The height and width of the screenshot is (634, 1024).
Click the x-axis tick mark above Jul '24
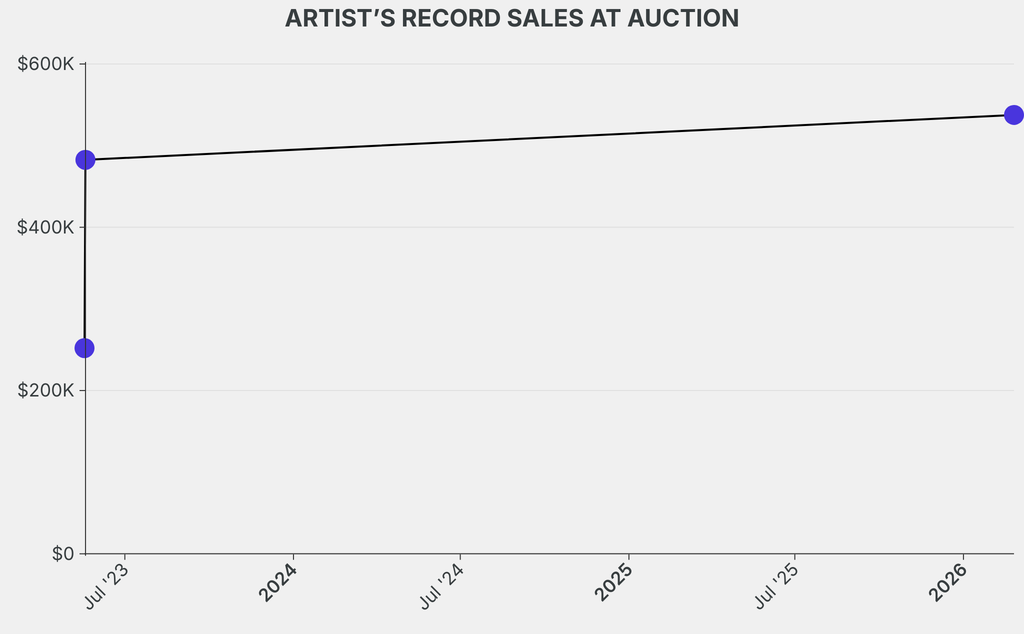(x=460, y=557)
